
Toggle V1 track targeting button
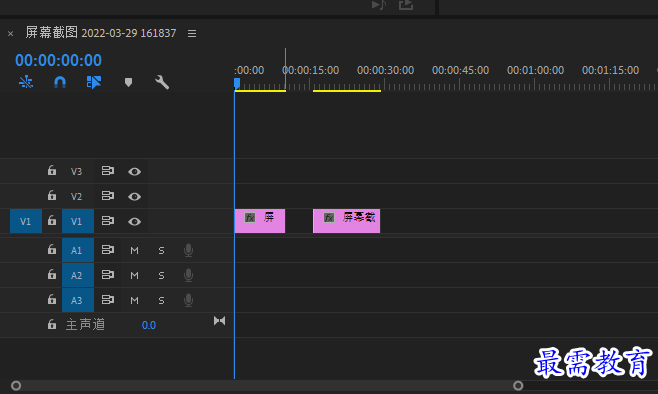pos(78,221)
